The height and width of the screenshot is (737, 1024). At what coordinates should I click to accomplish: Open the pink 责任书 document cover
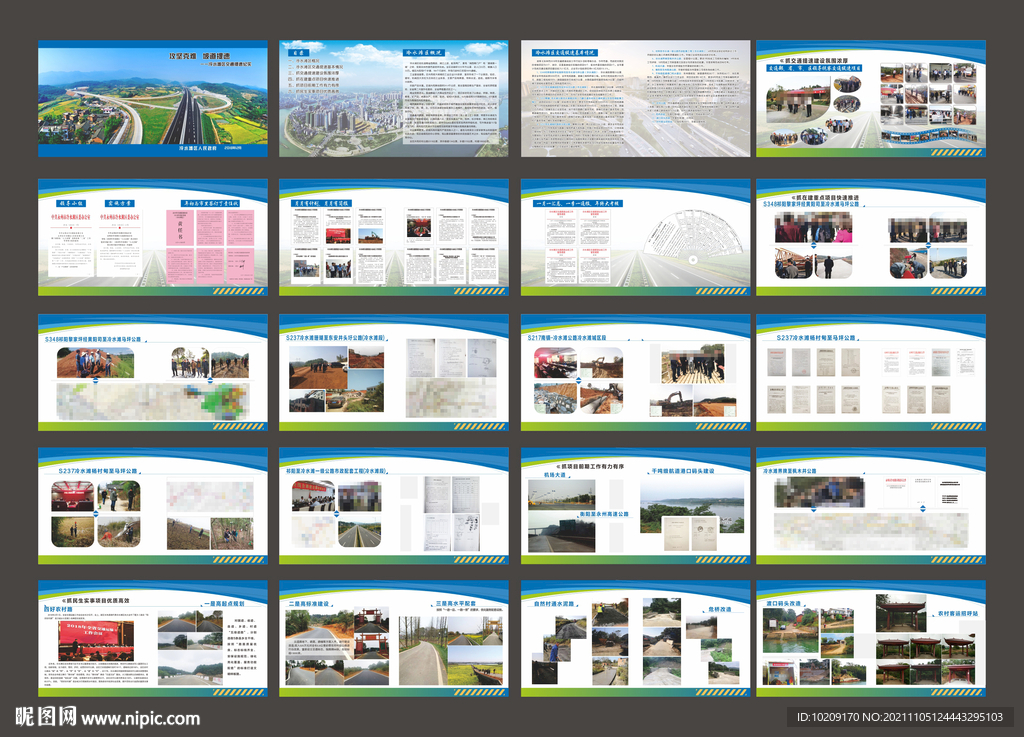tap(180, 228)
